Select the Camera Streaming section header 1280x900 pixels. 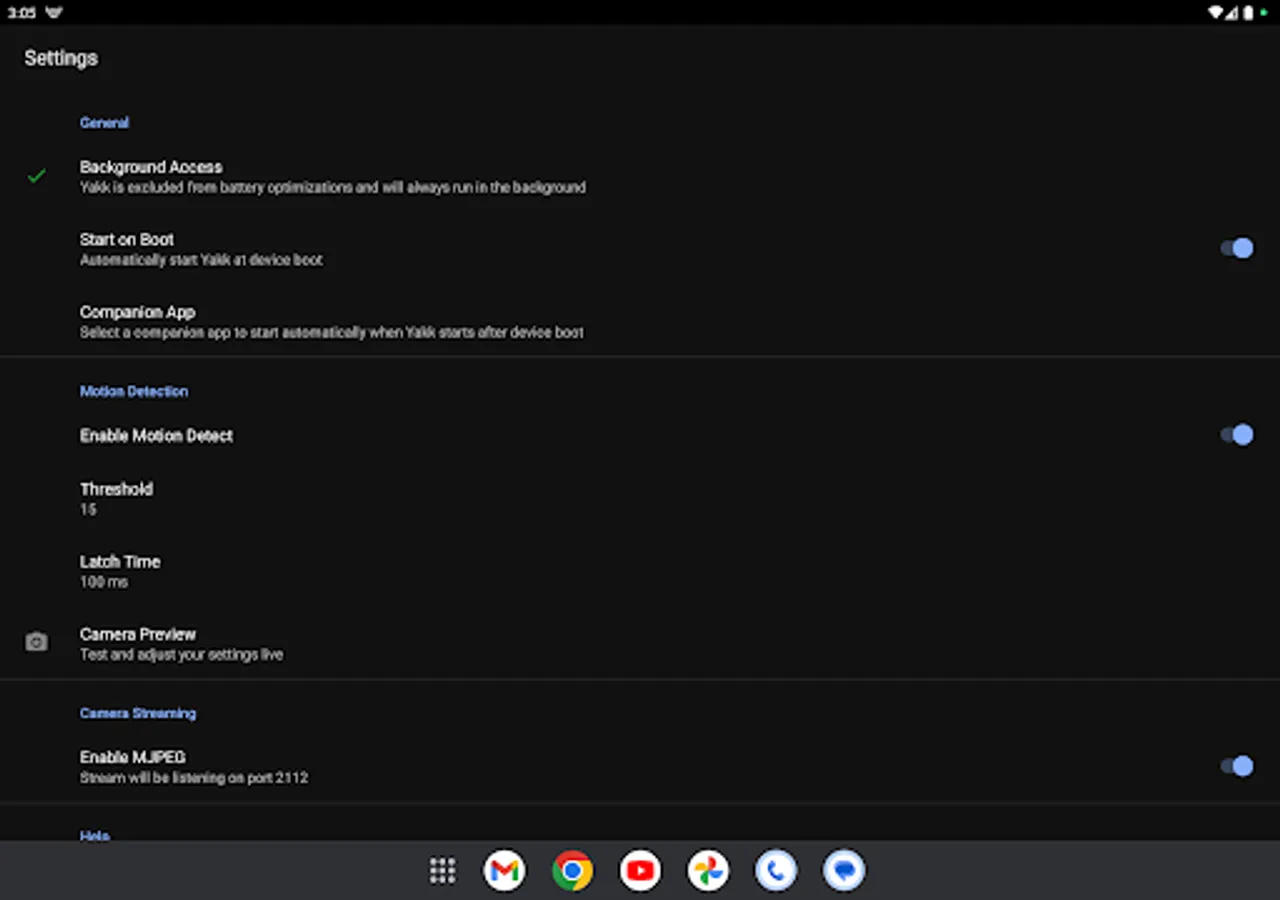point(138,713)
